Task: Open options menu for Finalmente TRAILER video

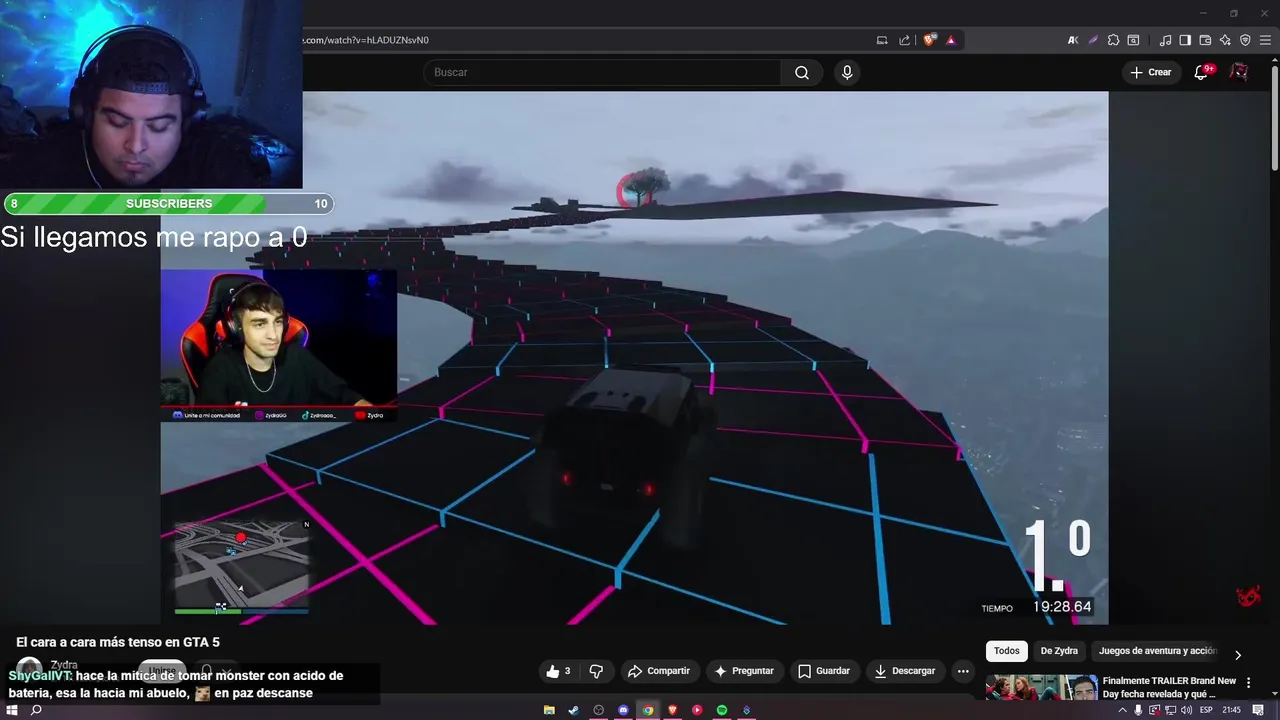Action: (1248, 682)
